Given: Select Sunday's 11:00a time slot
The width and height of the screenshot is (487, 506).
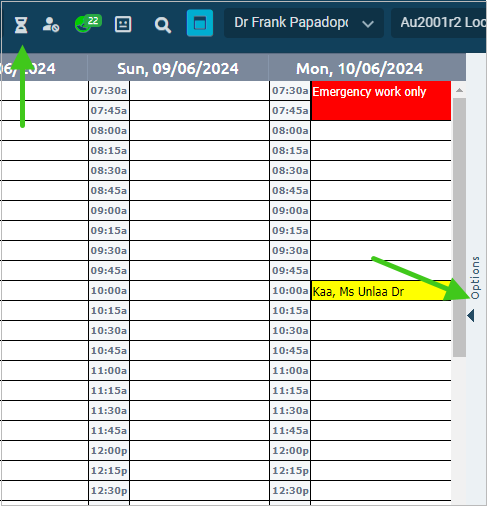Looking at the screenshot, I should tap(199, 371).
